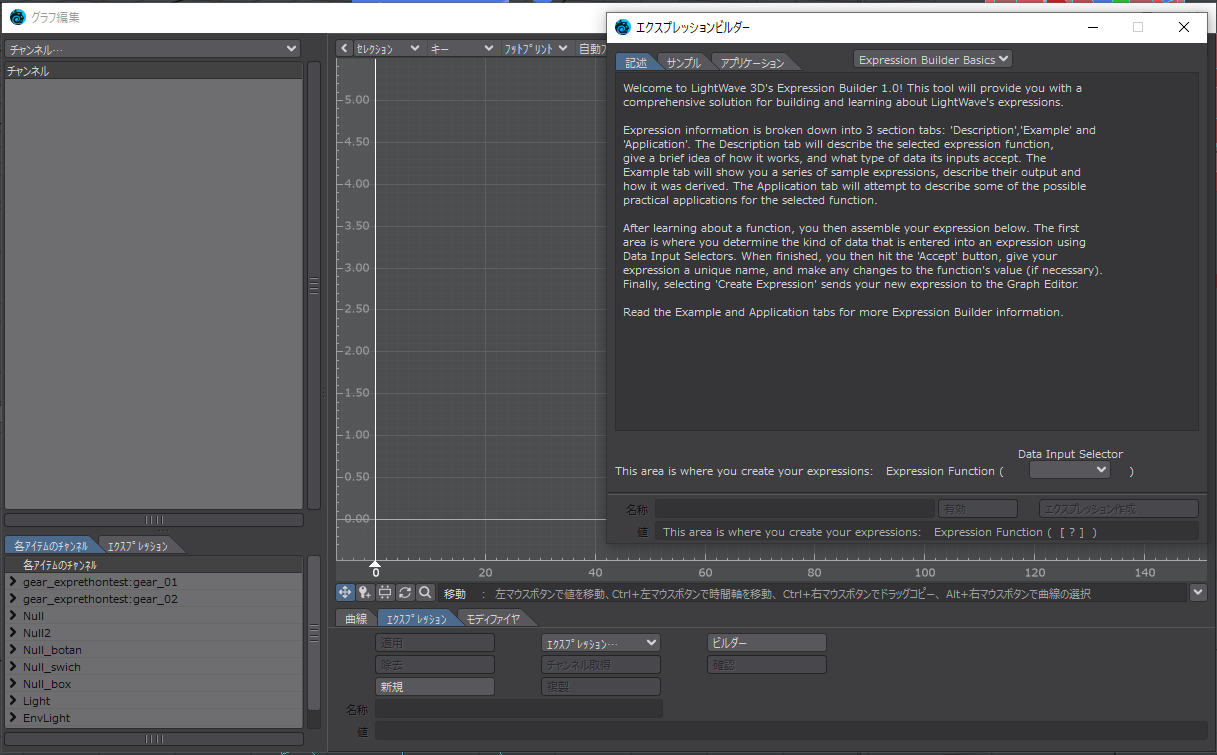1217x755 pixels.
Task: Click the 各アイテムのチャンネル list header
Action: click(x=154, y=565)
